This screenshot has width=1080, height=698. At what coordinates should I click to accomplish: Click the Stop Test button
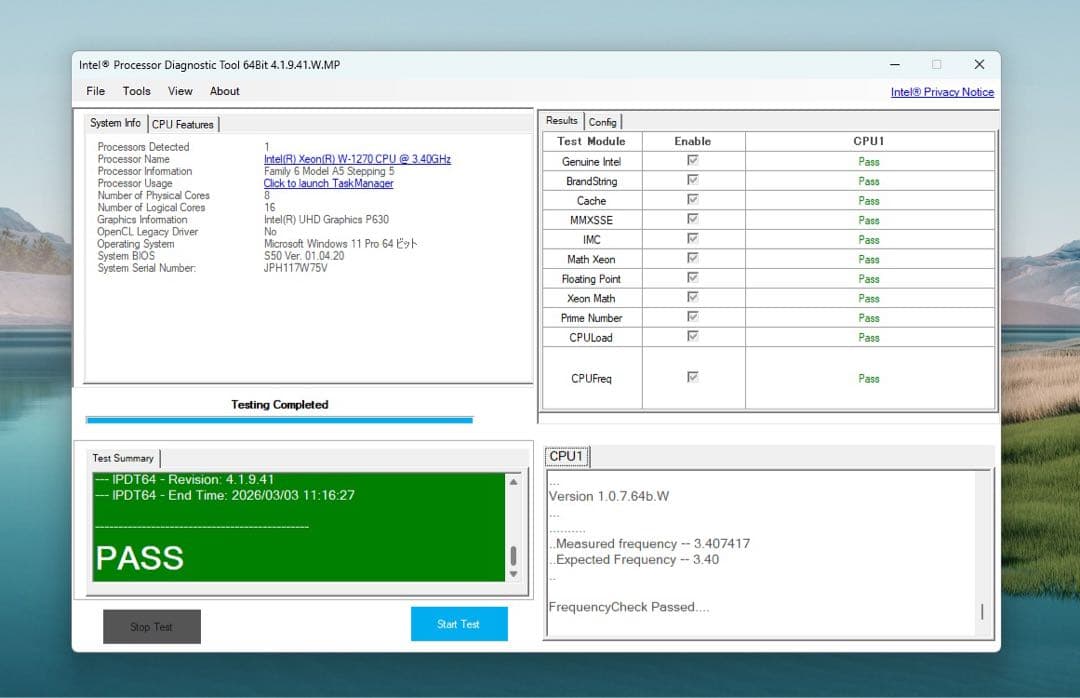(152, 627)
